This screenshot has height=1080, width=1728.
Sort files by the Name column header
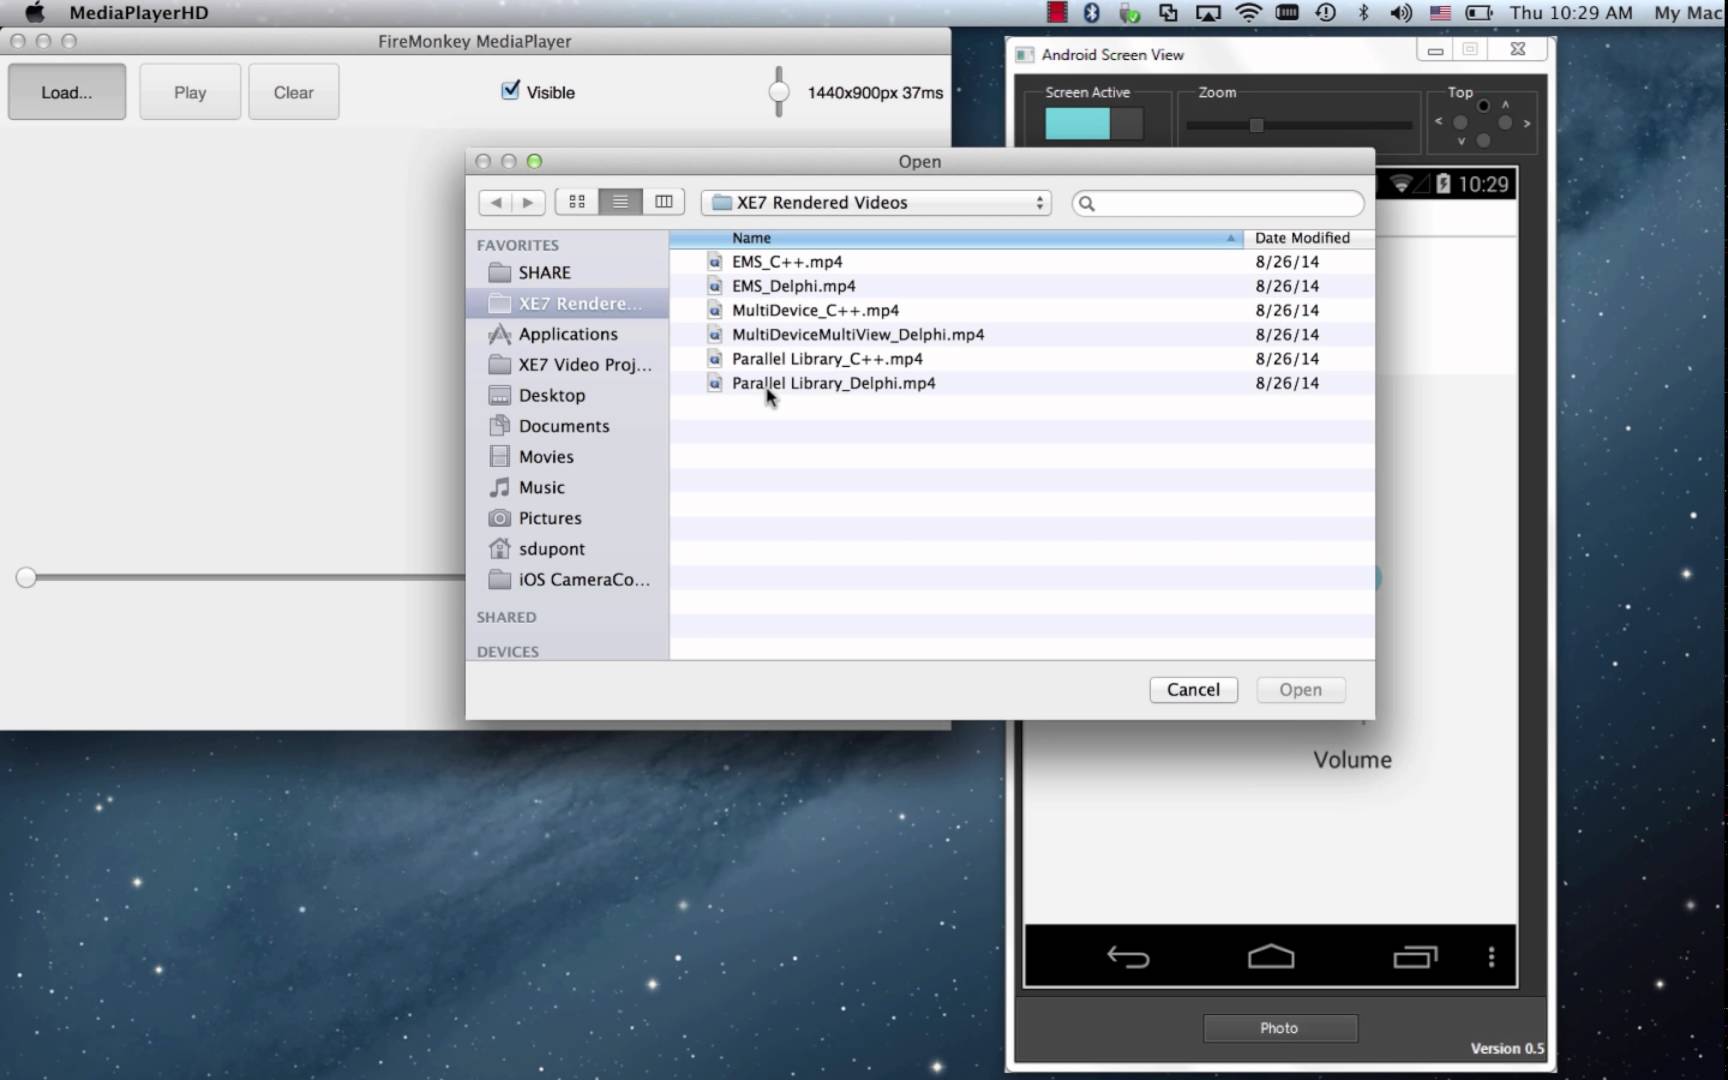(x=955, y=238)
